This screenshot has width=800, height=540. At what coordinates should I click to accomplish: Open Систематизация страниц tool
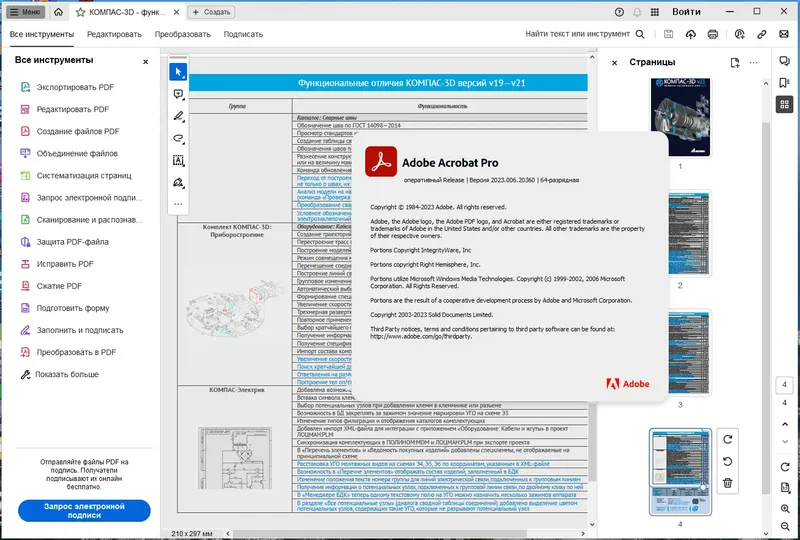(76, 176)
